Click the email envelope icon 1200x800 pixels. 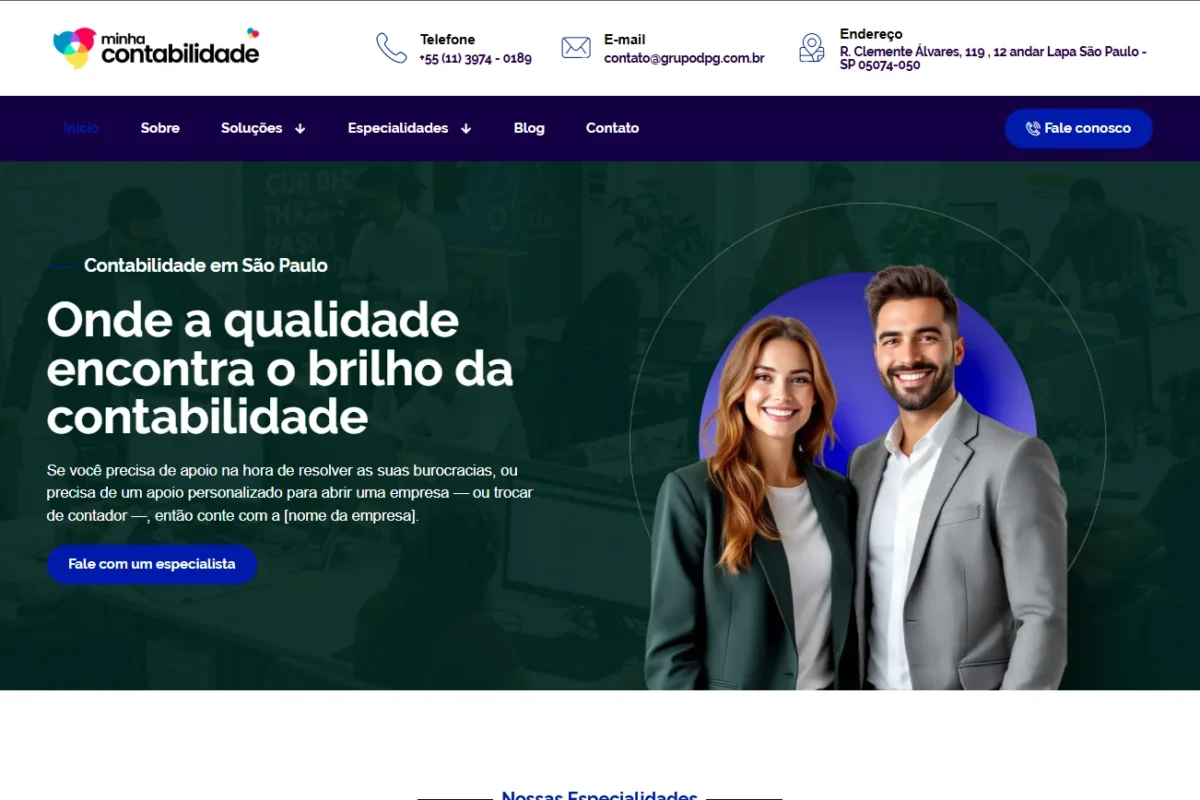coord(576,48)
